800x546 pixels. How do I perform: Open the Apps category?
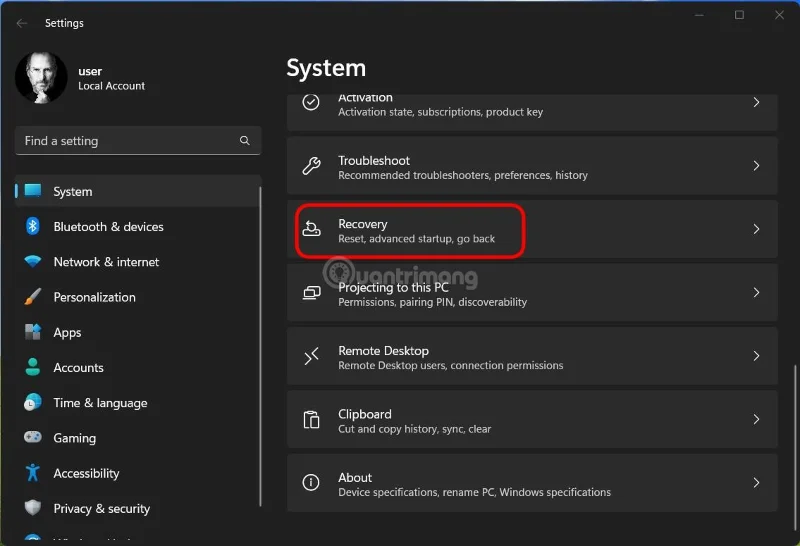(x=138, y=332)
